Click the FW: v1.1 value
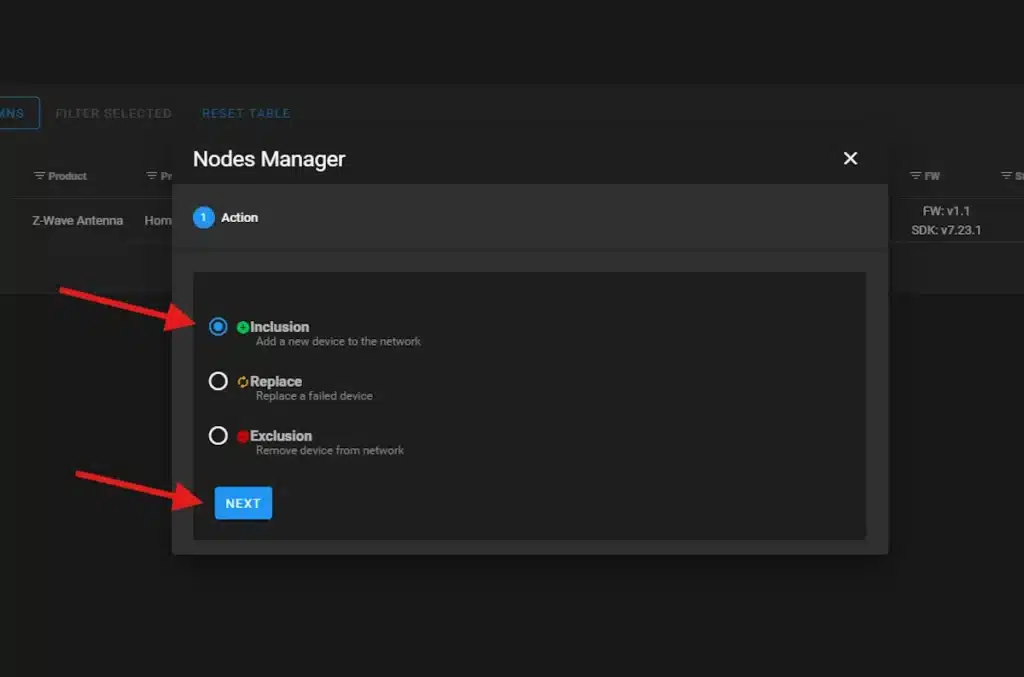1024x677 pixels. click(x=946, y=211)
